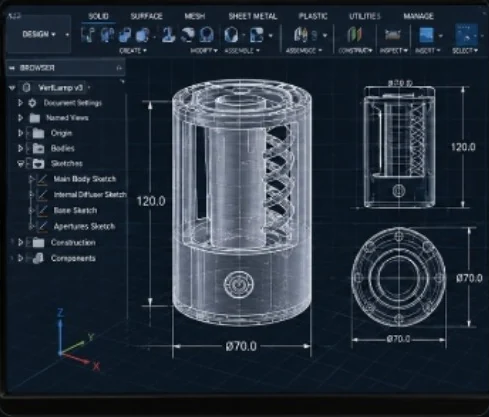Switch to the SURFACE tab

[146, 16]
